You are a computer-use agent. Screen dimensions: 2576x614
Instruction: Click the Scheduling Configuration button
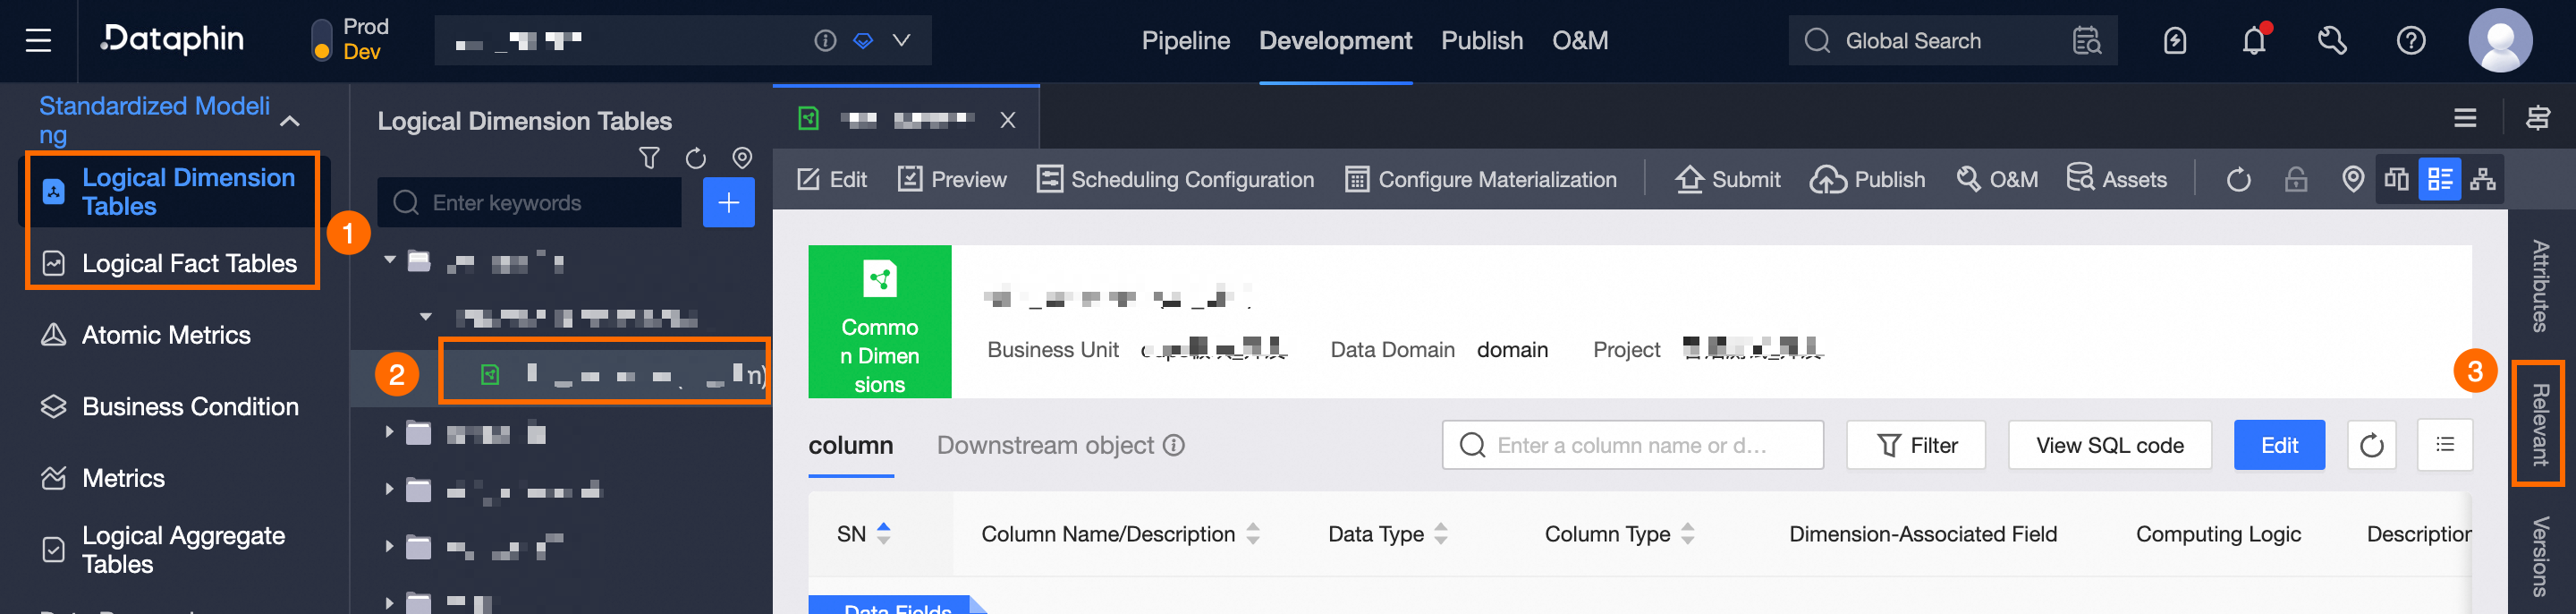coord(1175,180)
